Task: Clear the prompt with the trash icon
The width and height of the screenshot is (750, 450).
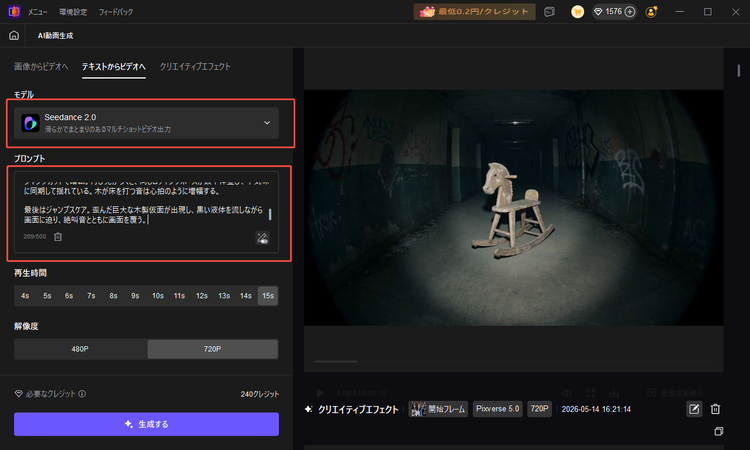Action: [58, 237]
